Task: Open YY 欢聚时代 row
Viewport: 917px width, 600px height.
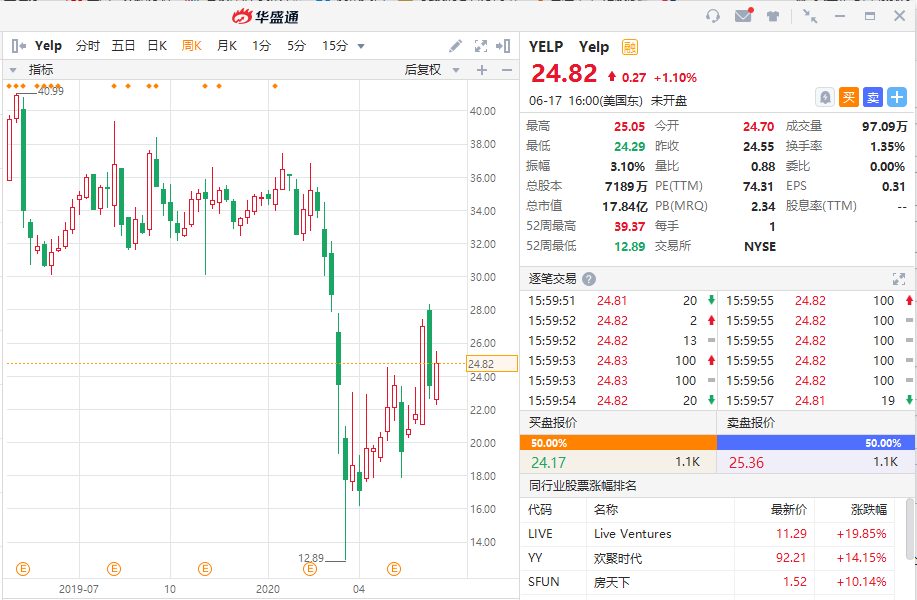Action: click(708, 558)
